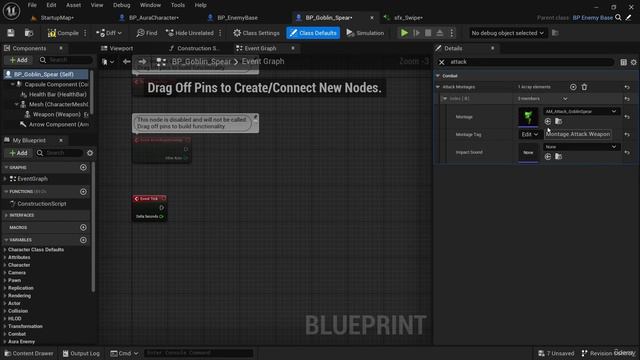Play the level in editor
This screenshot has width=640, height=360.
point(404,33)
